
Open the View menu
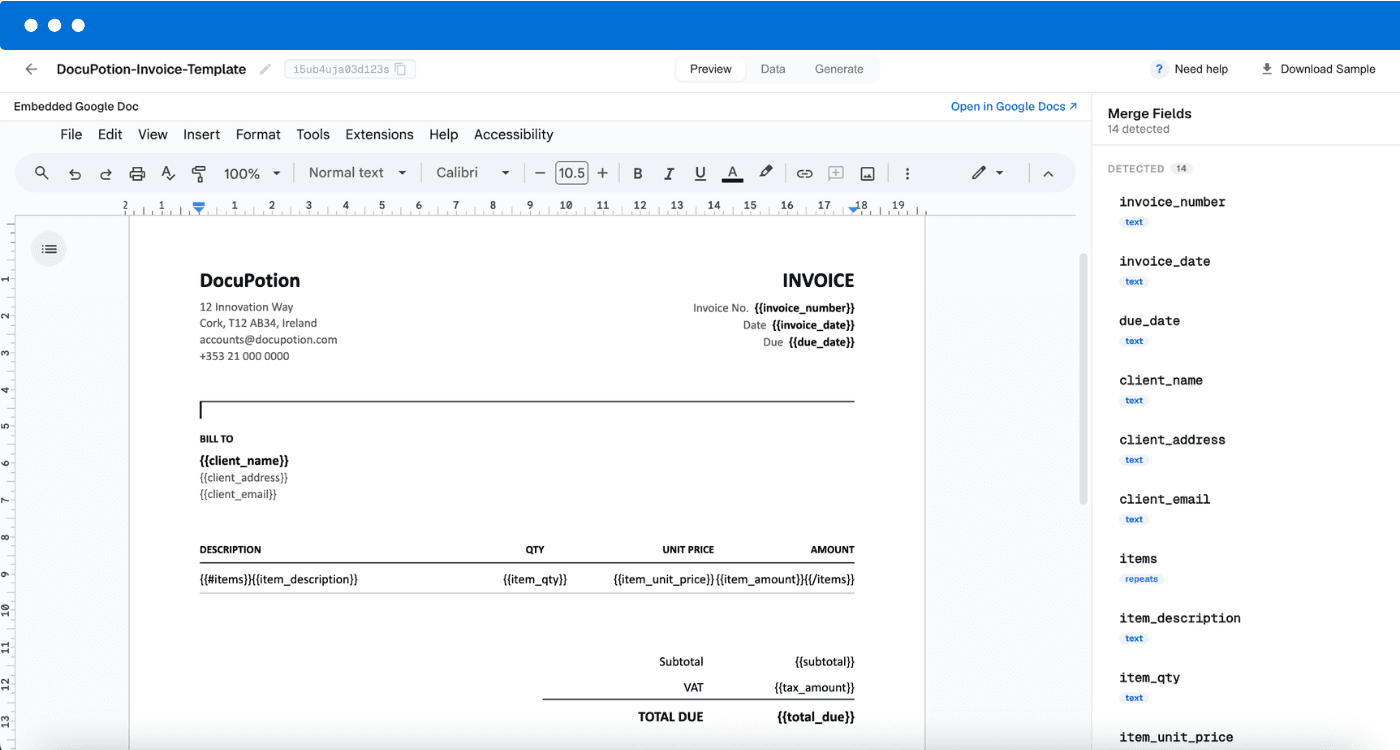point(153,134)
